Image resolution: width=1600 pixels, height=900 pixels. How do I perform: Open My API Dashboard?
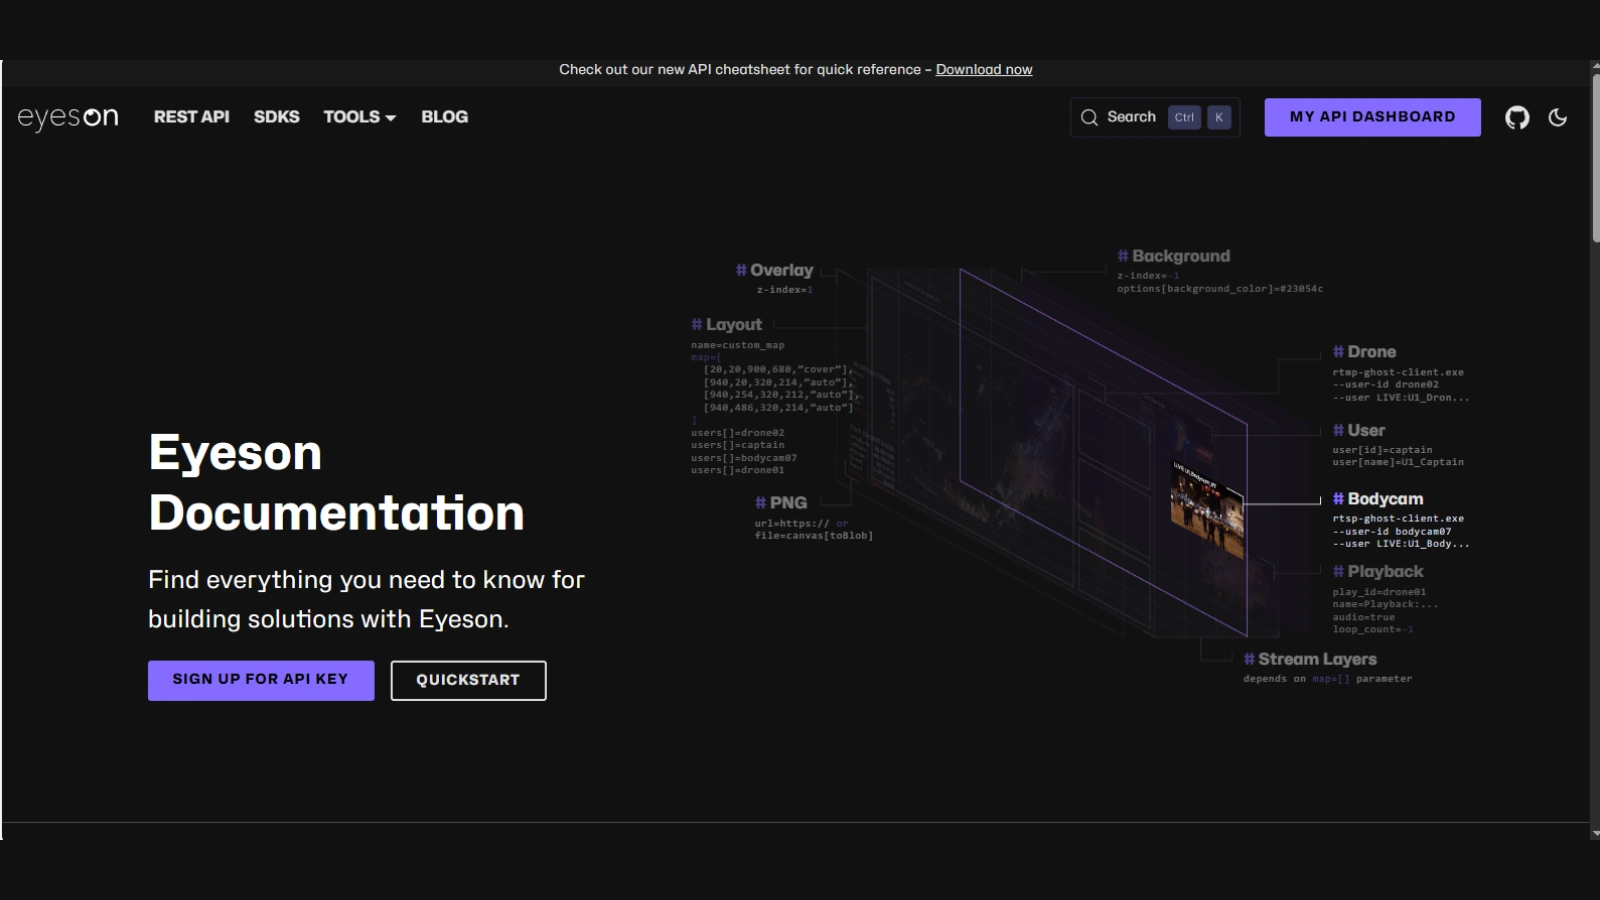click(x=1372, y=117)
